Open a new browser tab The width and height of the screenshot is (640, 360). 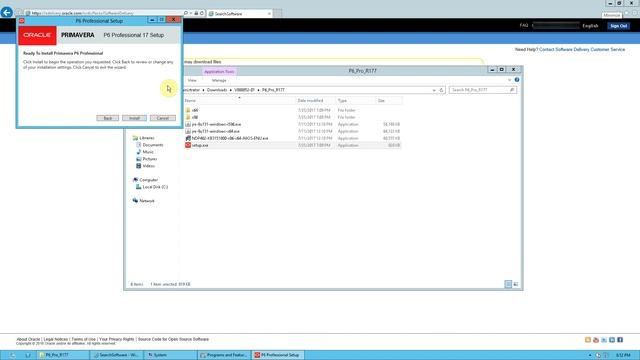coord(278,13)
